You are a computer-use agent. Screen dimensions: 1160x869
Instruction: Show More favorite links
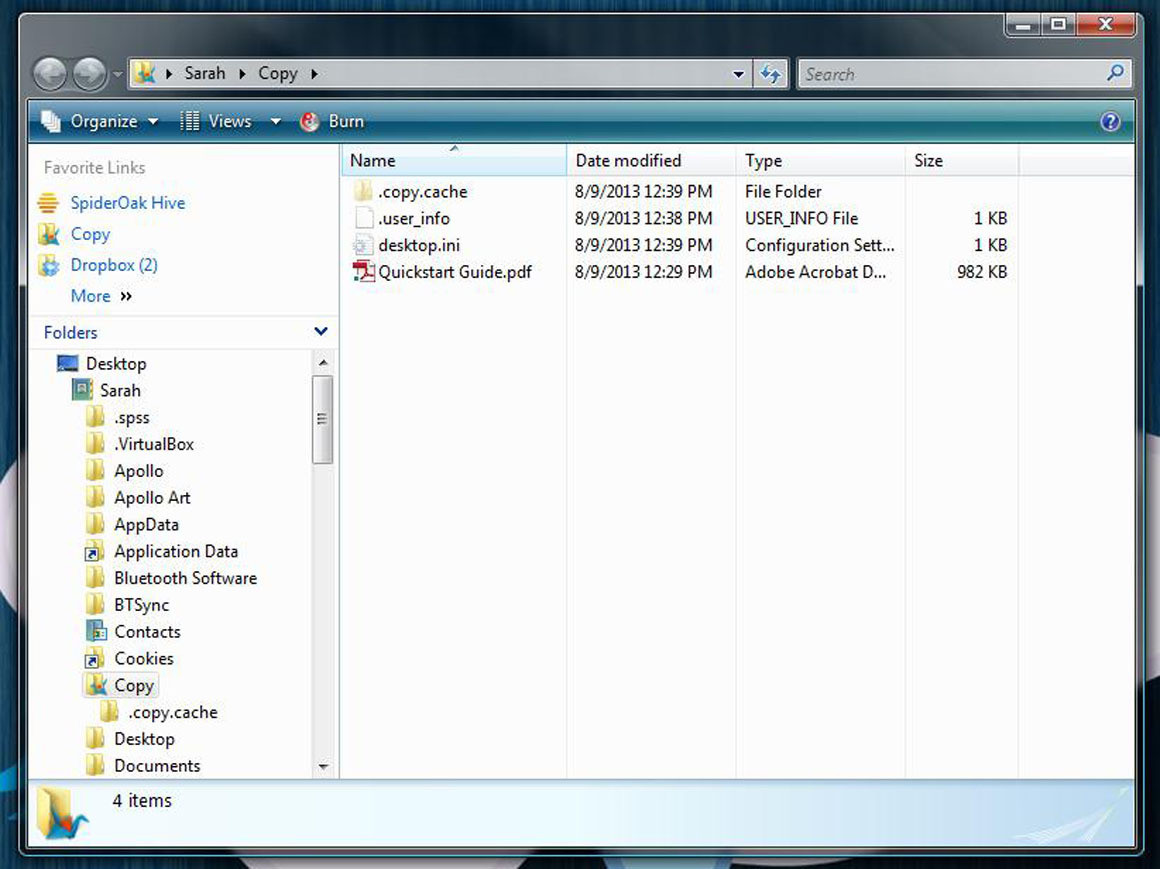click(x=101, y=296)
